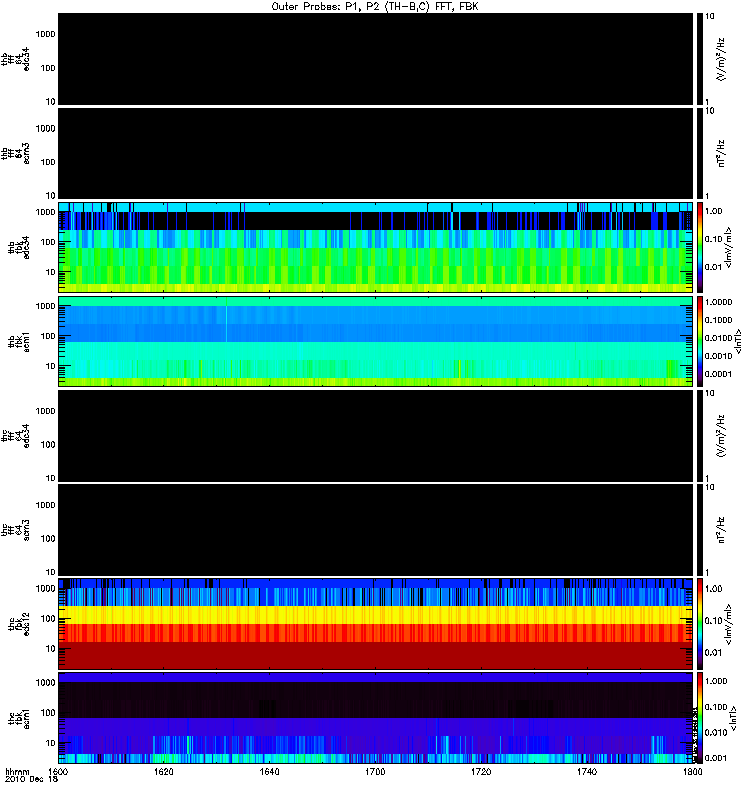Click the "hhmm" time format label

click(x=17, y=771)
